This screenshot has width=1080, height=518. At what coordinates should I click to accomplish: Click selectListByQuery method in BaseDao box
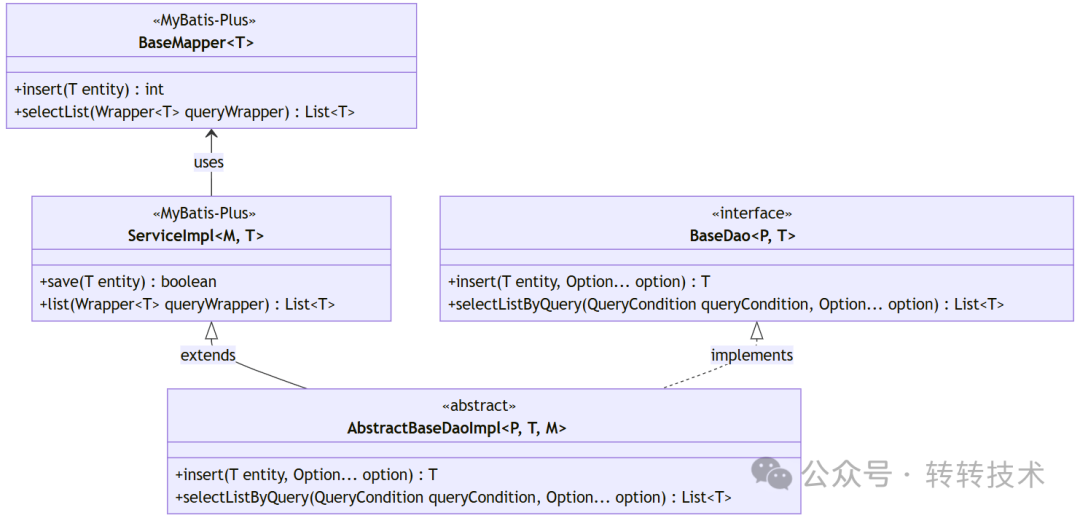[726, 304]
